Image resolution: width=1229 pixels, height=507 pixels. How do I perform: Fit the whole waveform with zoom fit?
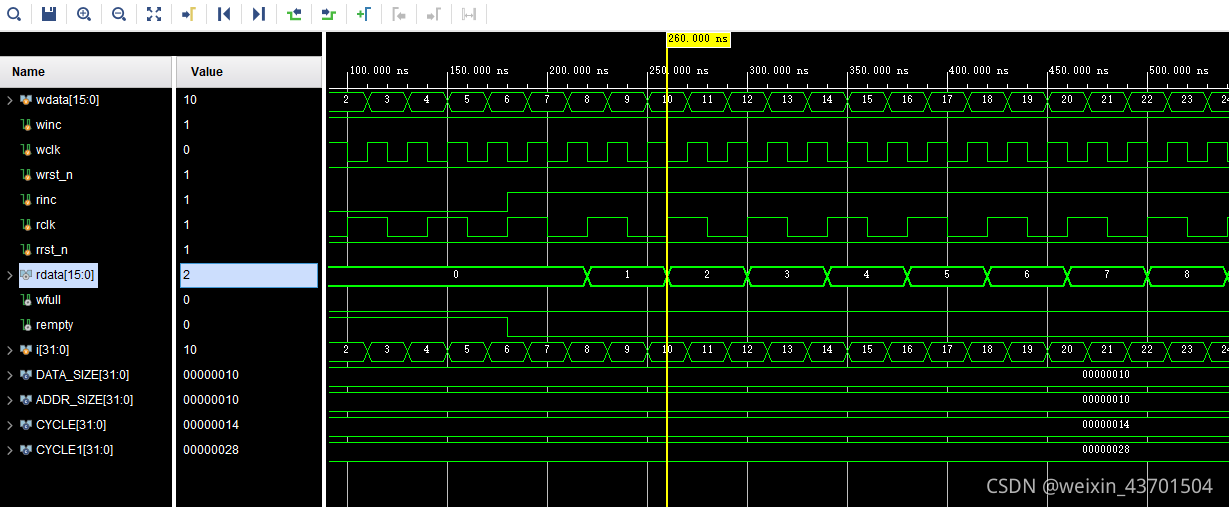point(154,14)
